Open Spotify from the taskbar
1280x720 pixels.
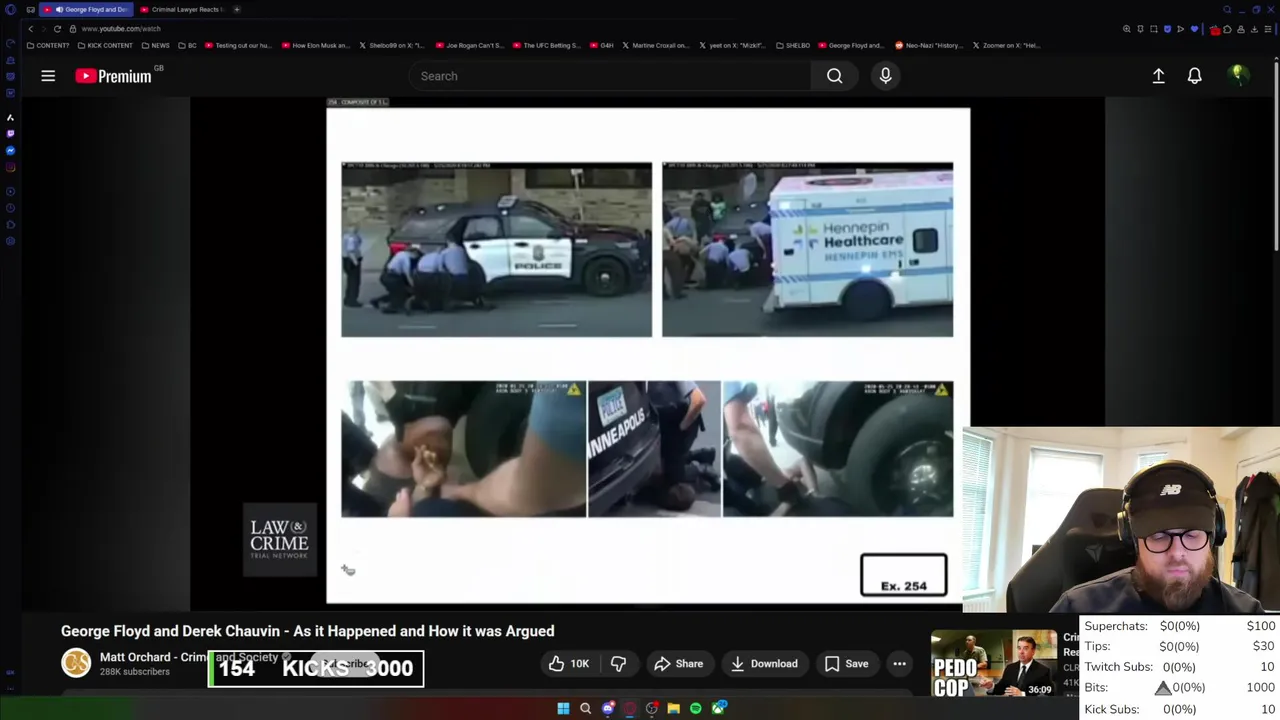(x=696, y=709)
